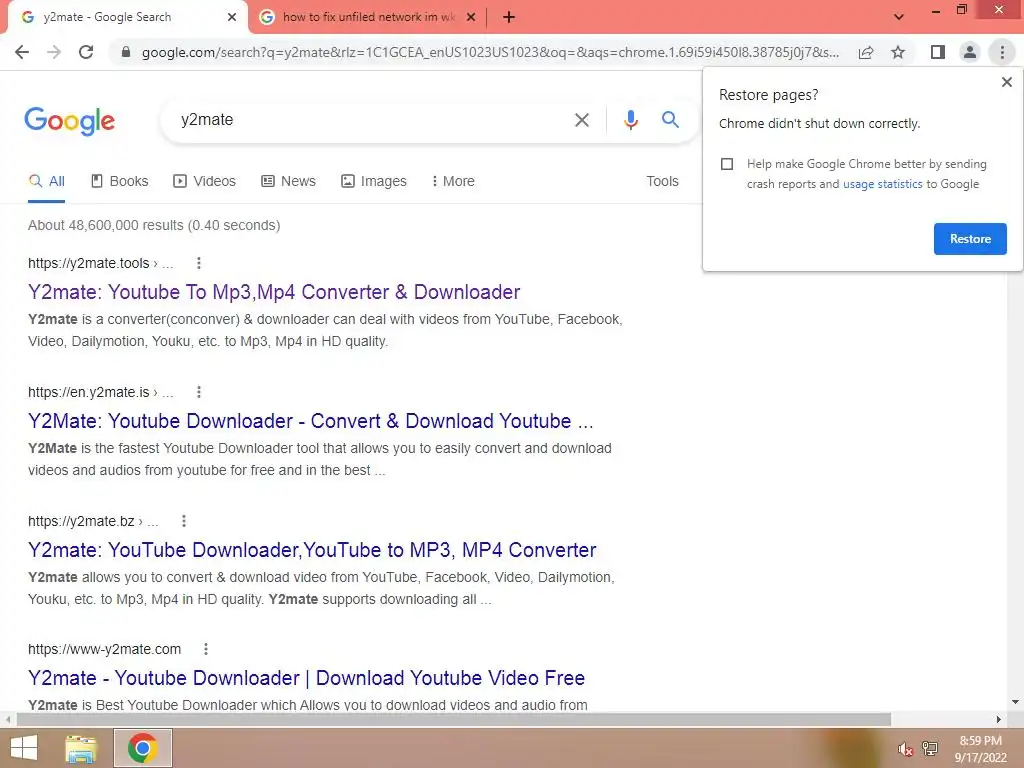Click the network tray icon
The image size is (1024, 768).
pos(930,749)
